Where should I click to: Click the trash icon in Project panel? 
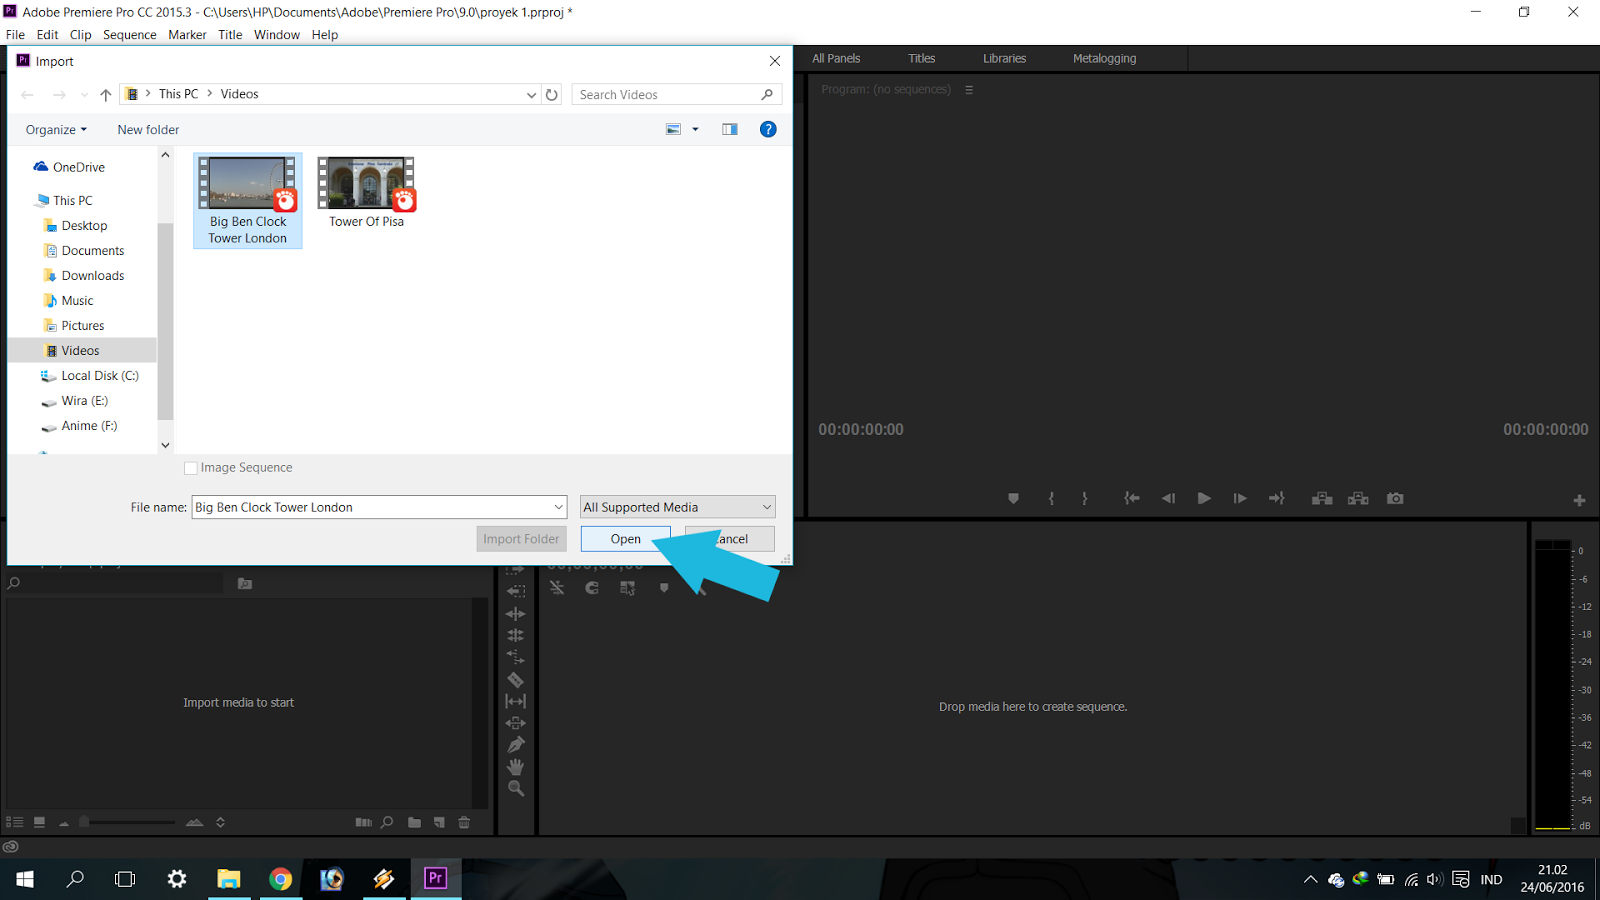pyautogui.click(x=464, y=823)
